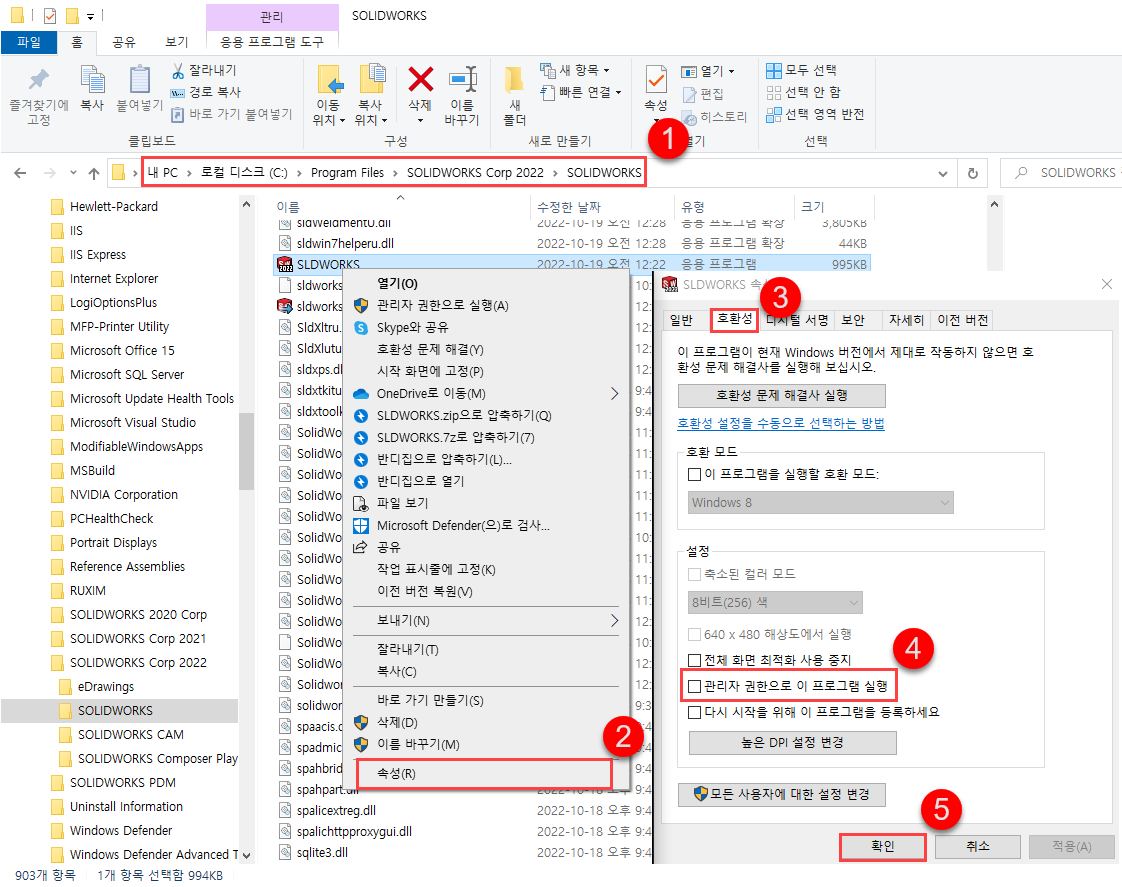Expand the OneDrive로 이동 submenu arrow
The image size is (1122, 887).
point(615,393)
